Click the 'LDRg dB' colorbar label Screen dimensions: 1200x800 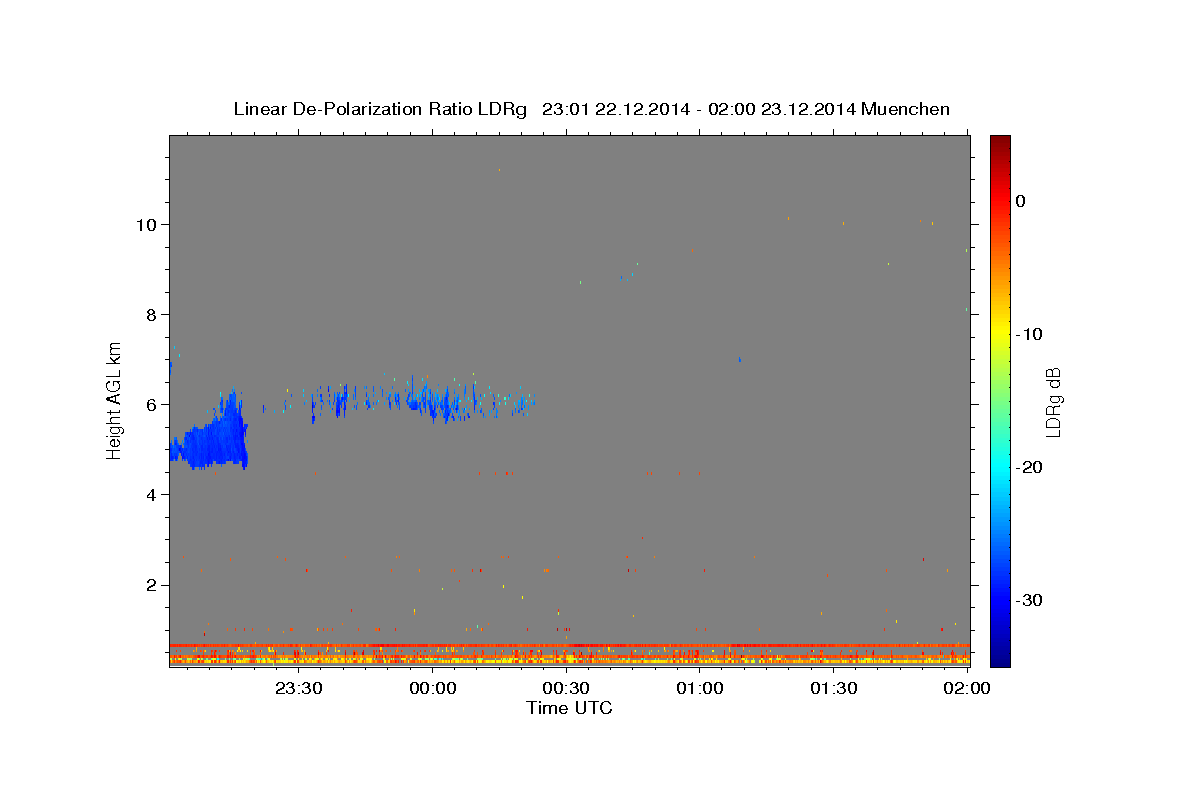(x=1053, y=402)
